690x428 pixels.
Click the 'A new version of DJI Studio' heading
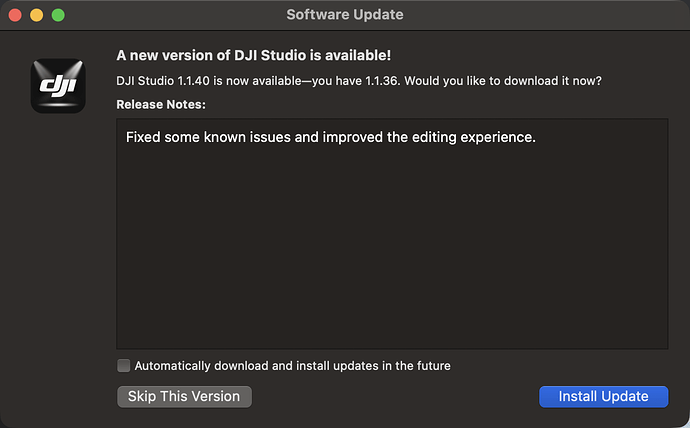pyautogui.click(x=253, y=55)
